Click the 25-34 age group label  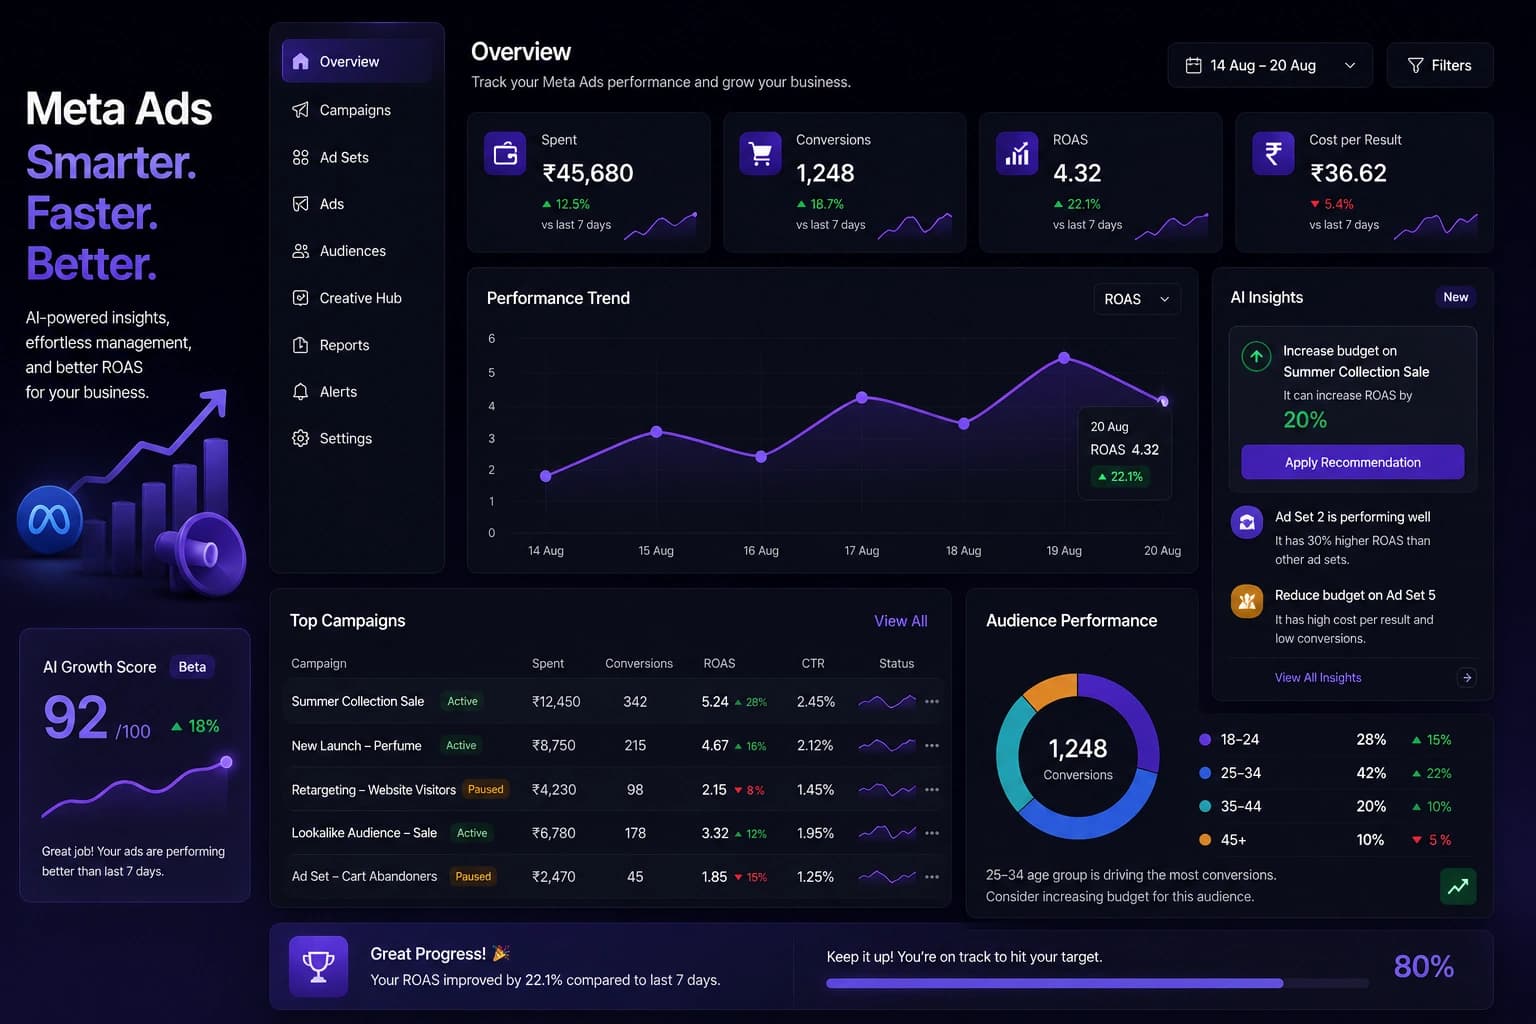[x=1241, y=773]
